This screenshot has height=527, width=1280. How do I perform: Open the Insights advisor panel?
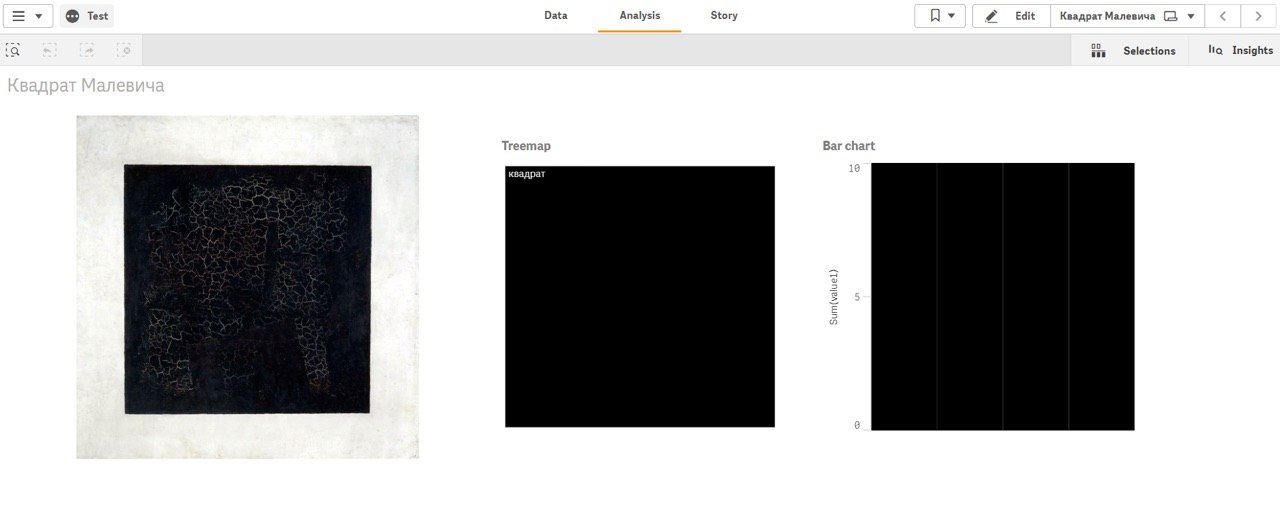(x=1240, y=50)
